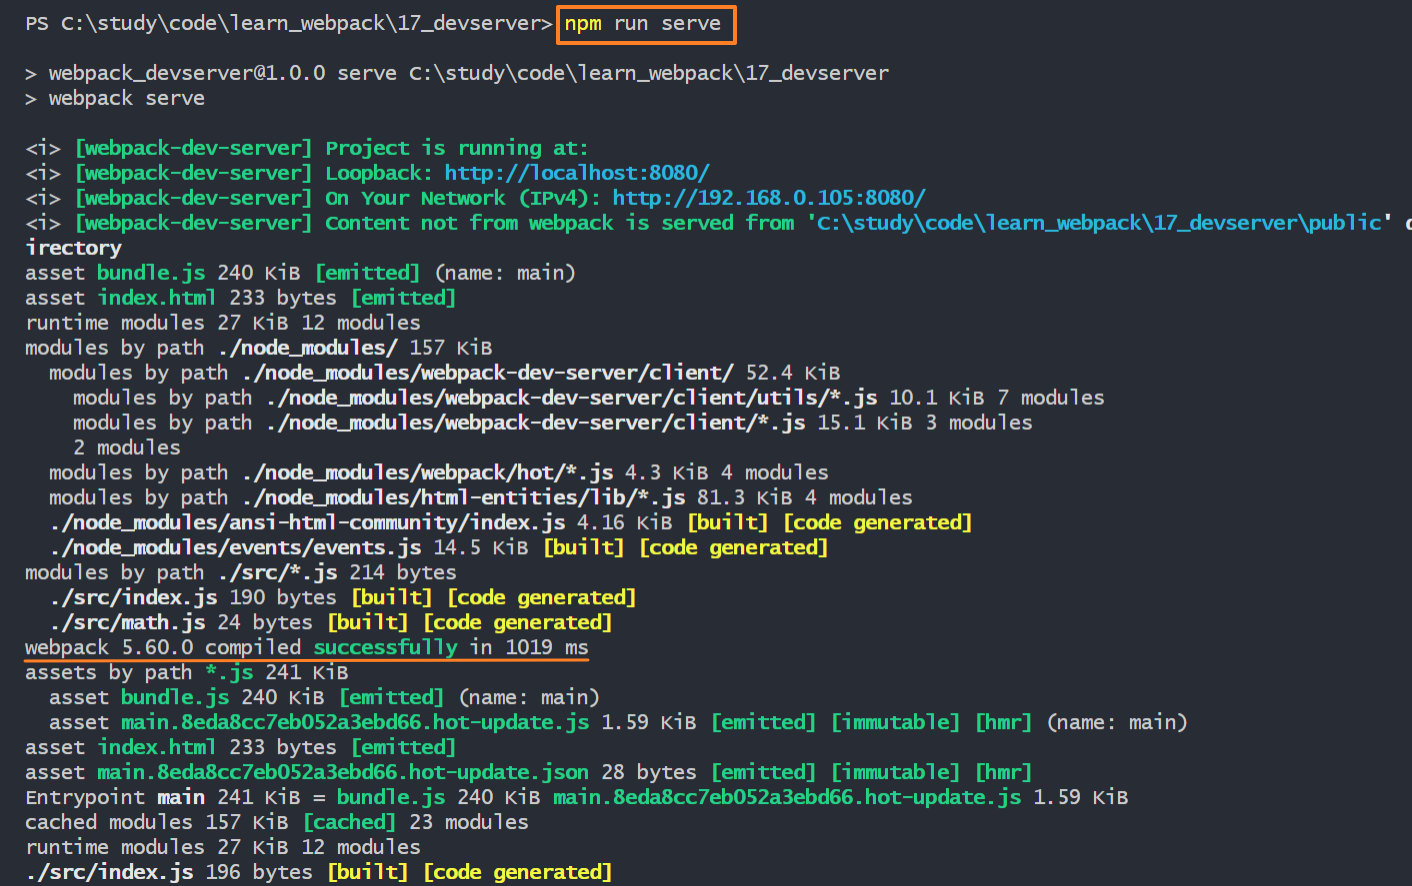Screen dimensions: 1412x886
Task: Click the ./src/index.js 190 bytes line
Action: tap(343, 598)
